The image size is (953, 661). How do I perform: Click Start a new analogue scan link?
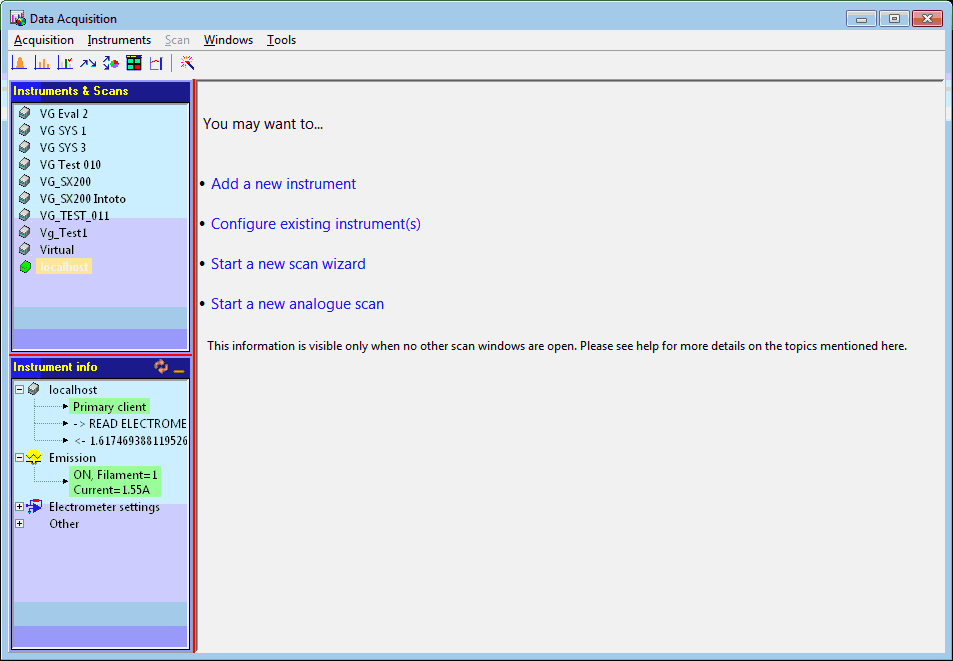[x=297, y=304]
